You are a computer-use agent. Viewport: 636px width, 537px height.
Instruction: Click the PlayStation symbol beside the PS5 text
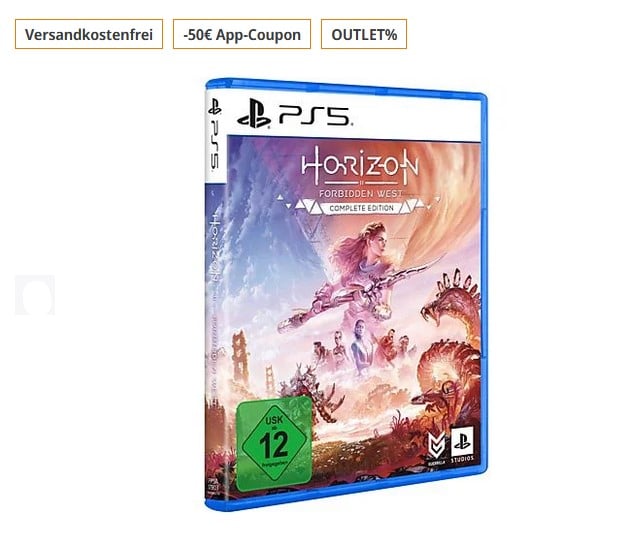(x=254, y=114)
